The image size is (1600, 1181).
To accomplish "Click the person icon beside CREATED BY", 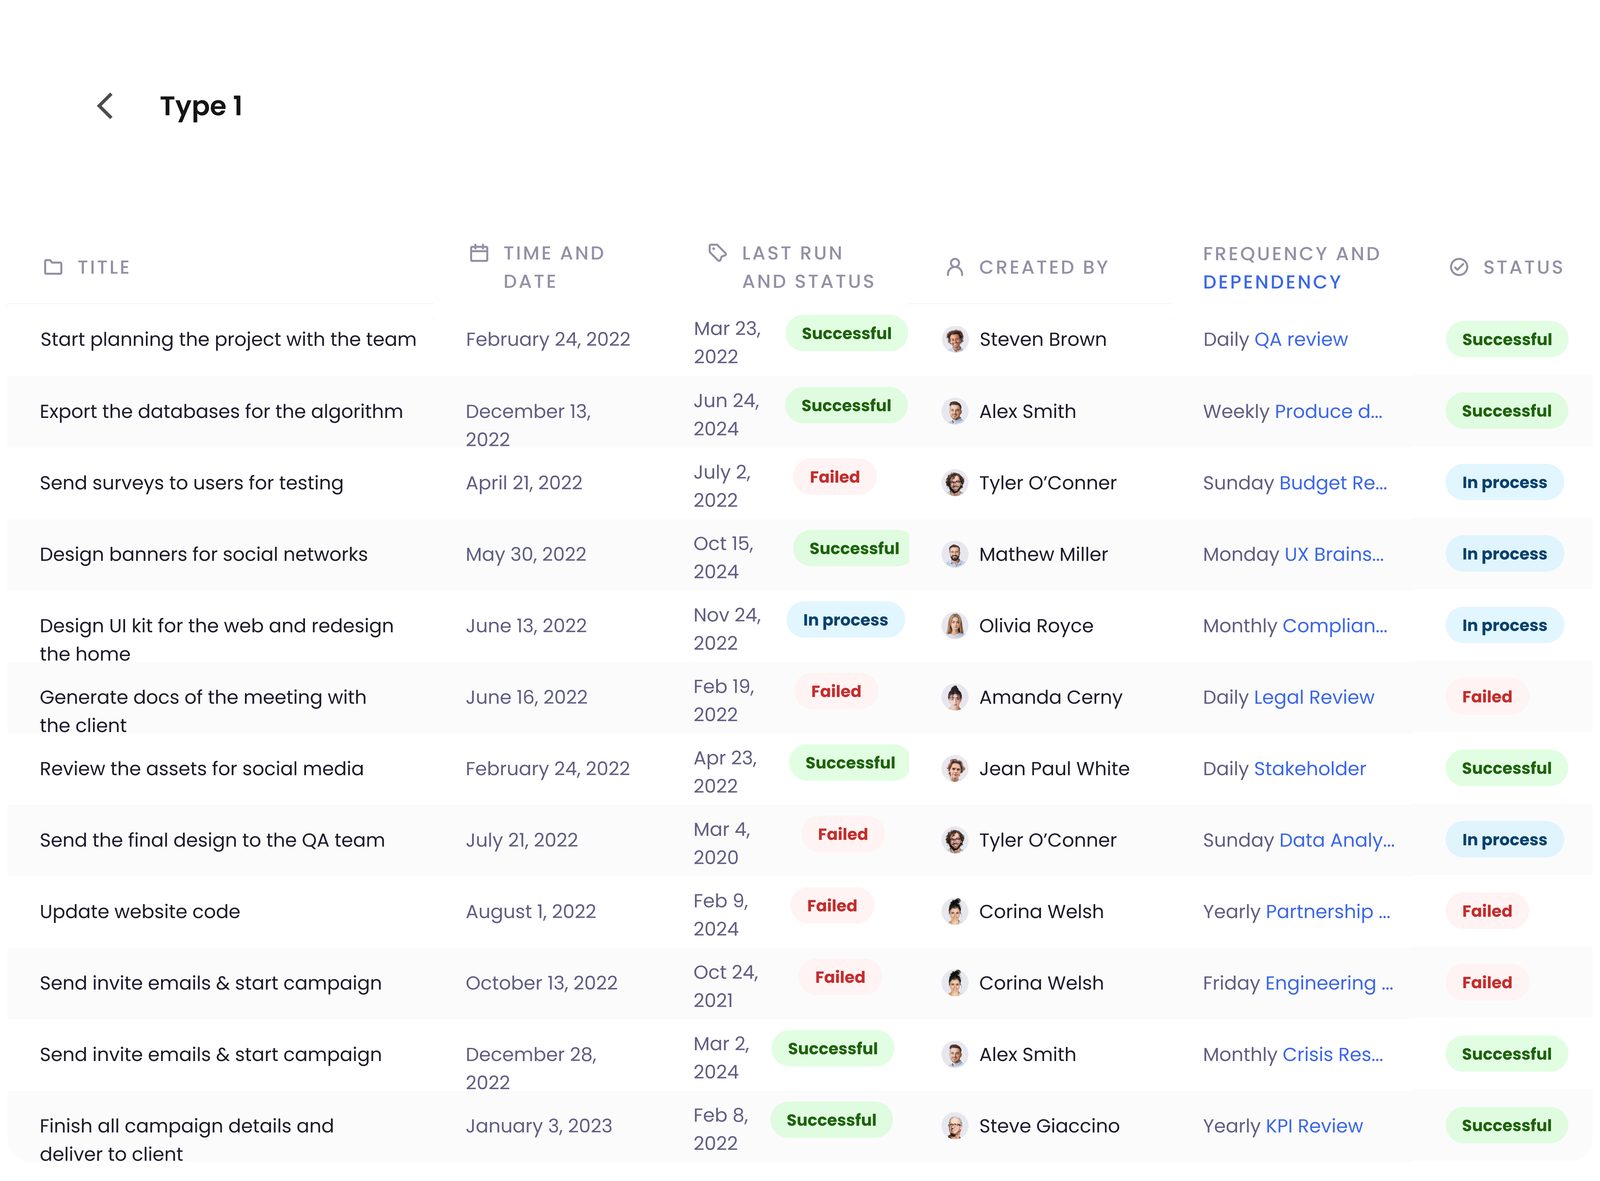I will tap(955, 267).
